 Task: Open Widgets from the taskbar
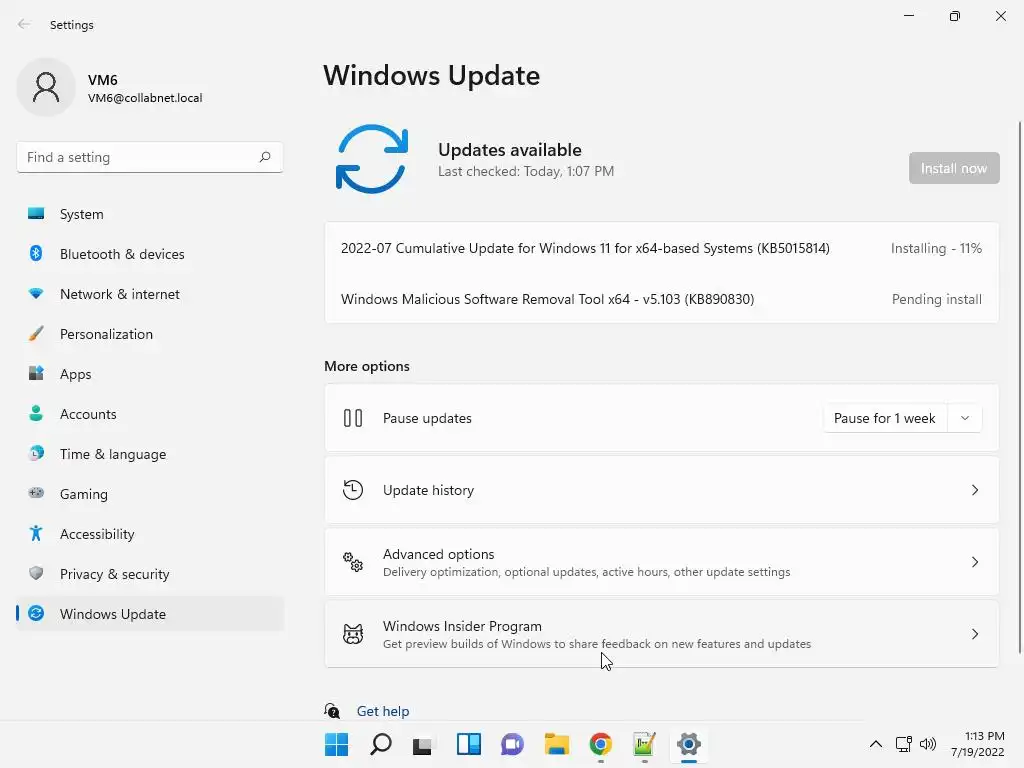(468, 744)
